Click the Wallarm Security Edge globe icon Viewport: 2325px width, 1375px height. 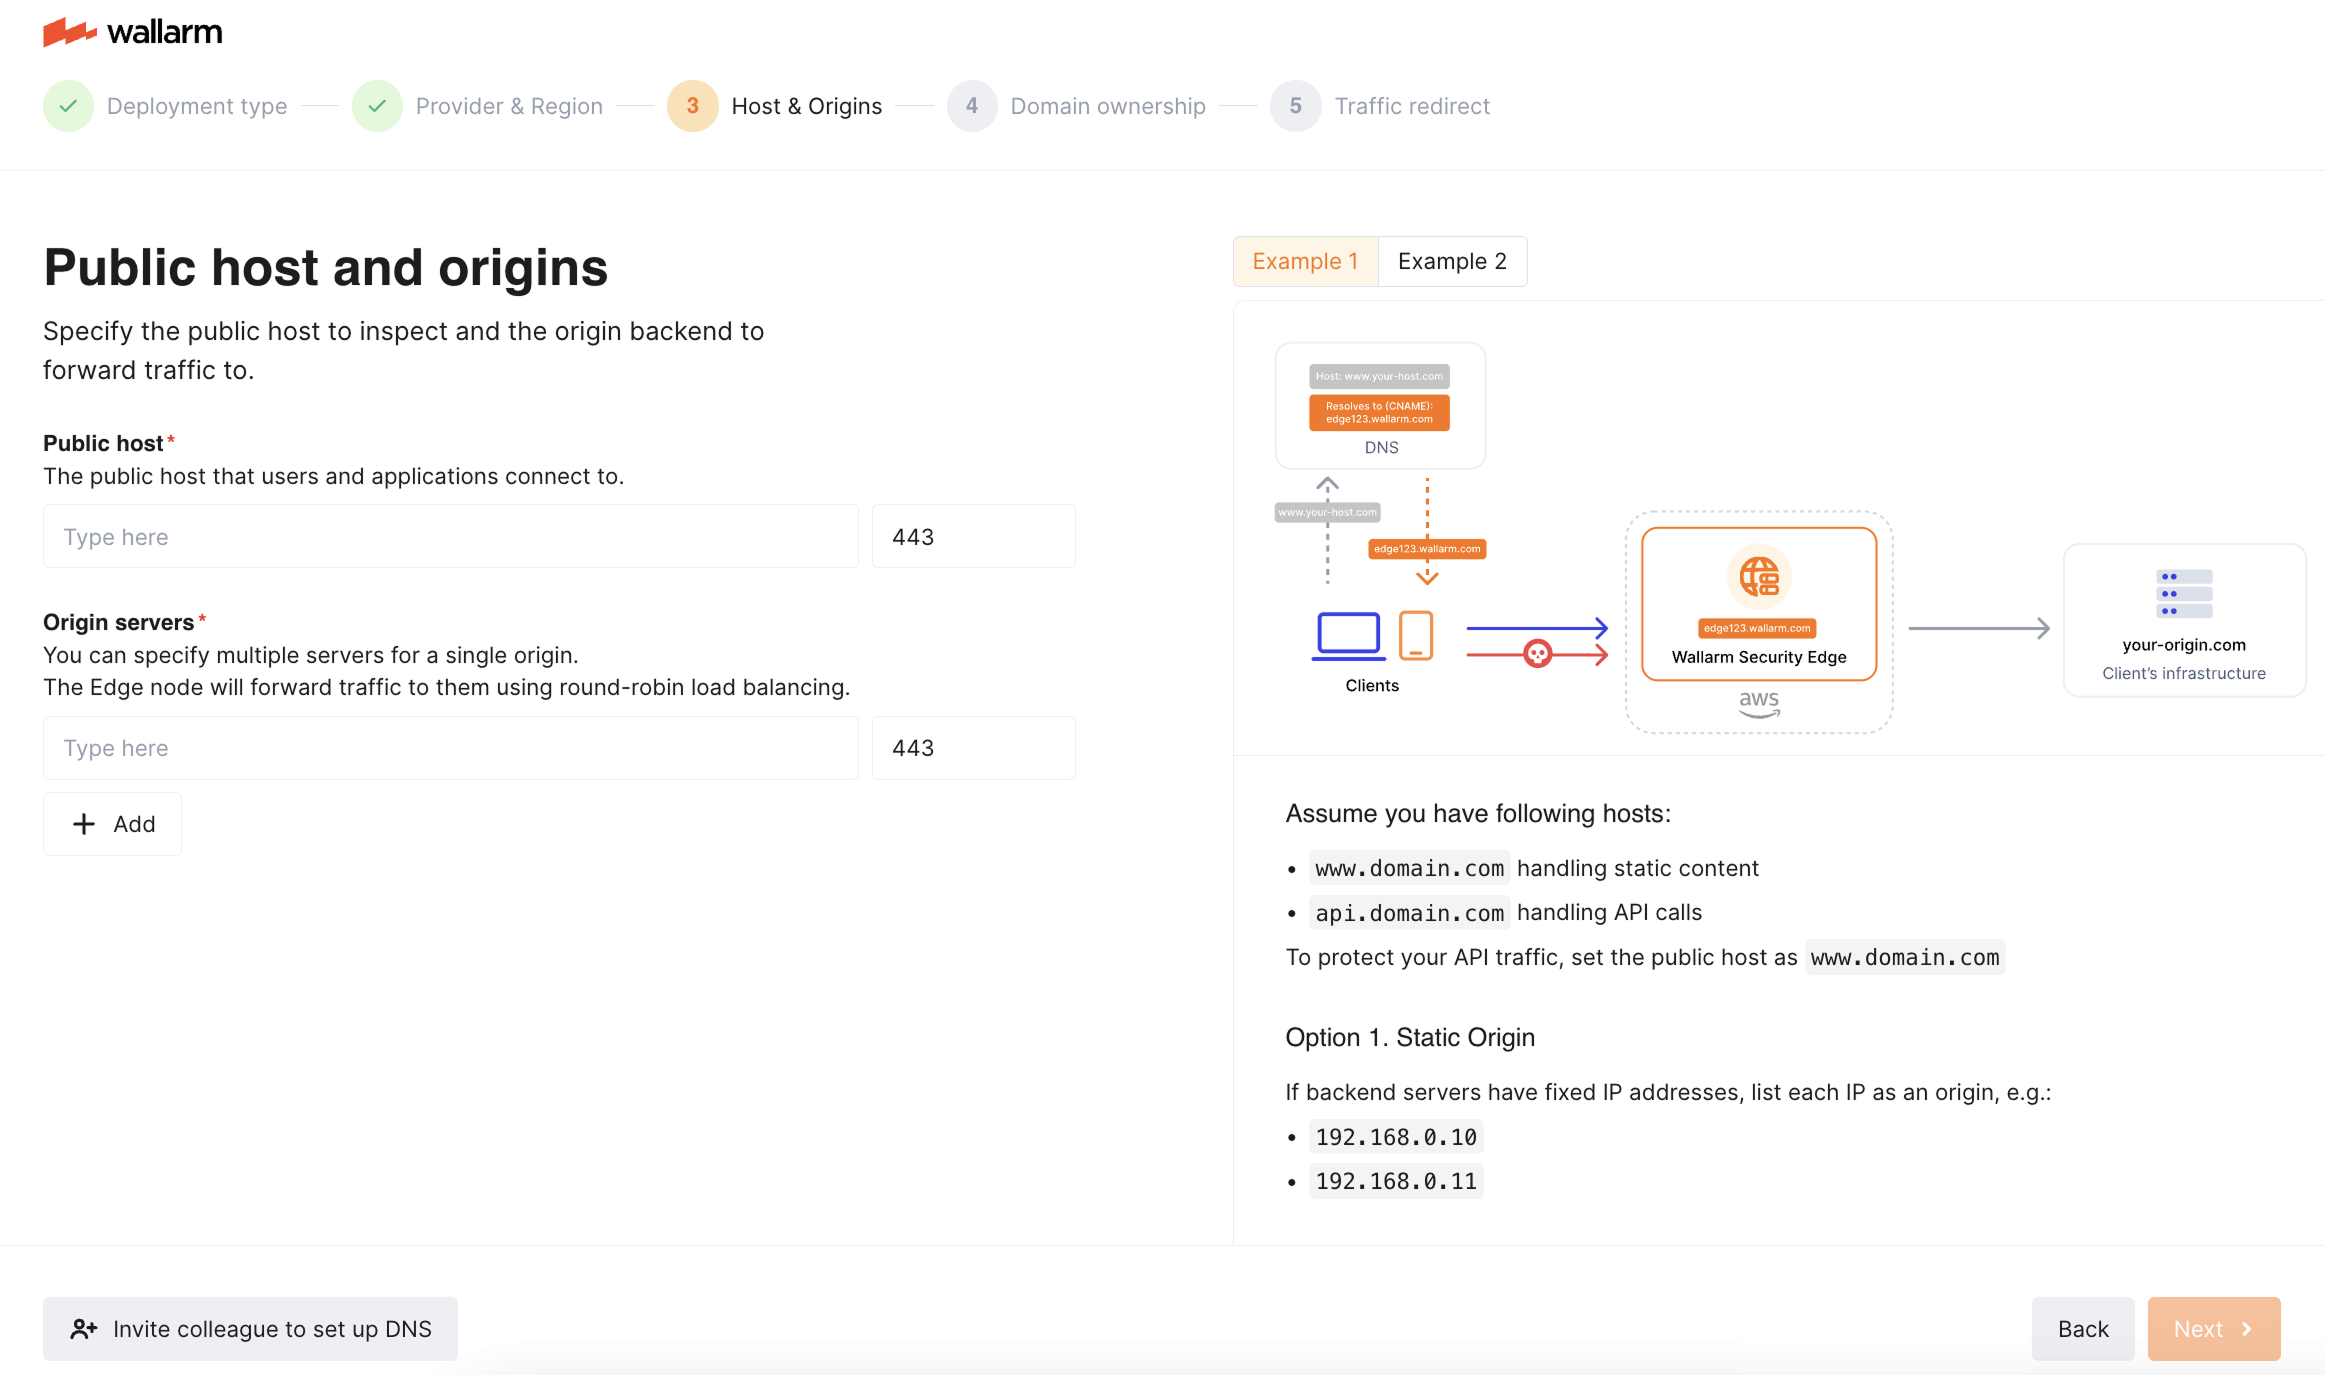pyautogui.click(x=1758, y=577)
